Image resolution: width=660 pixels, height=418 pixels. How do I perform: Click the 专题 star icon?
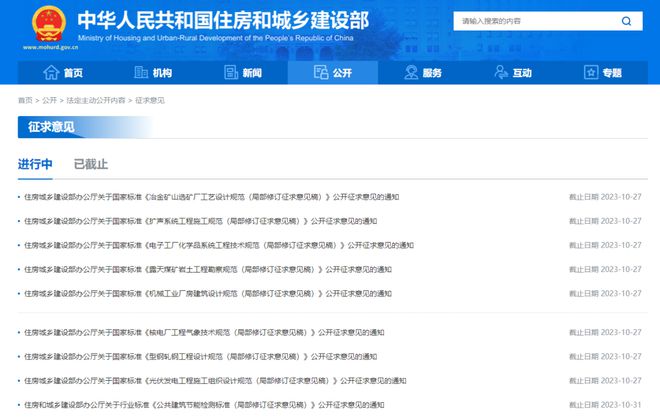click(x=591, y=72)
